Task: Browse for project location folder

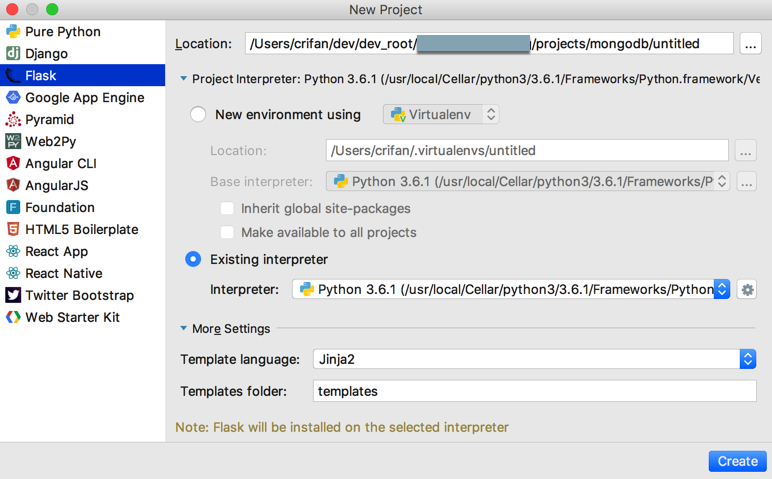Action: [750, 44]
